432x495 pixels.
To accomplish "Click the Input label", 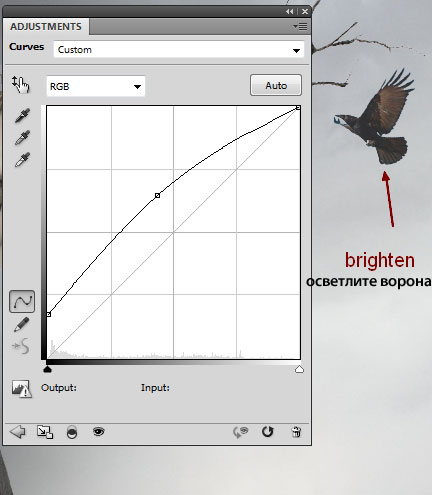I will 155,388.
